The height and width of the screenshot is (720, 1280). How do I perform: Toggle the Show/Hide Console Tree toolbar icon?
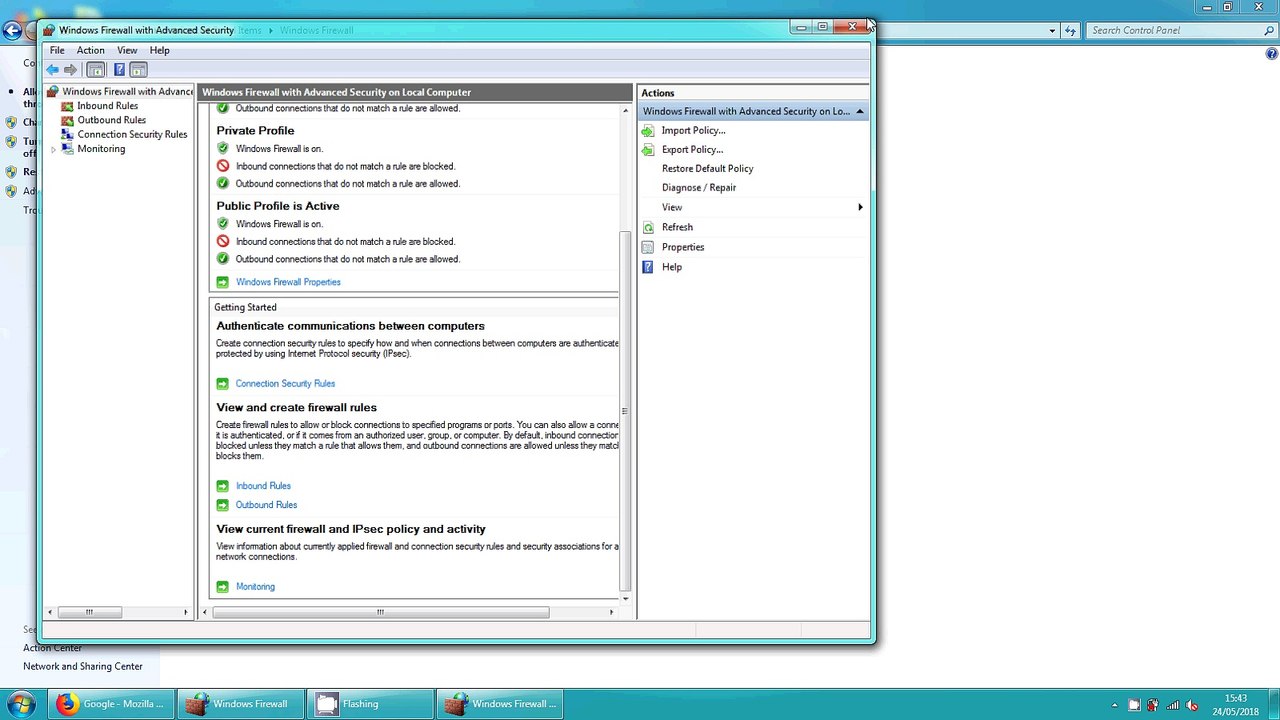pyautogui.click(x=96, y=70)
